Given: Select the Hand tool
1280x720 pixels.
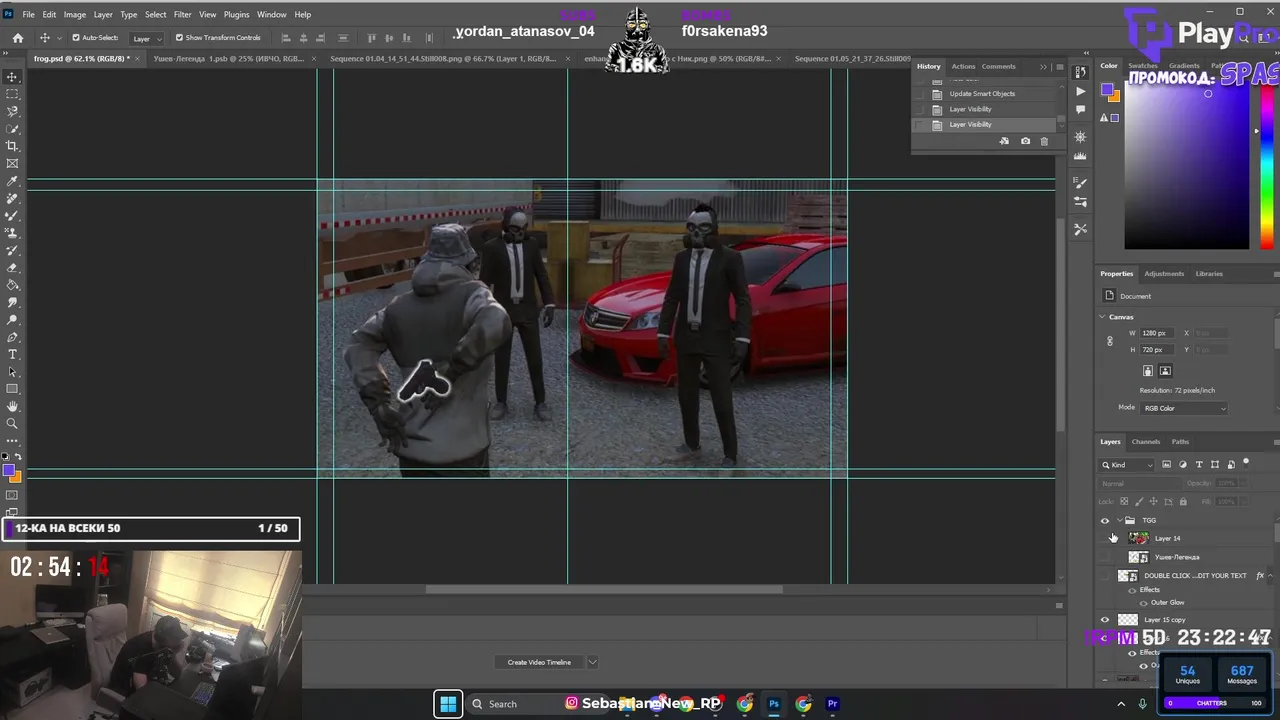Looking at the screenshot, I should point(12,406).
